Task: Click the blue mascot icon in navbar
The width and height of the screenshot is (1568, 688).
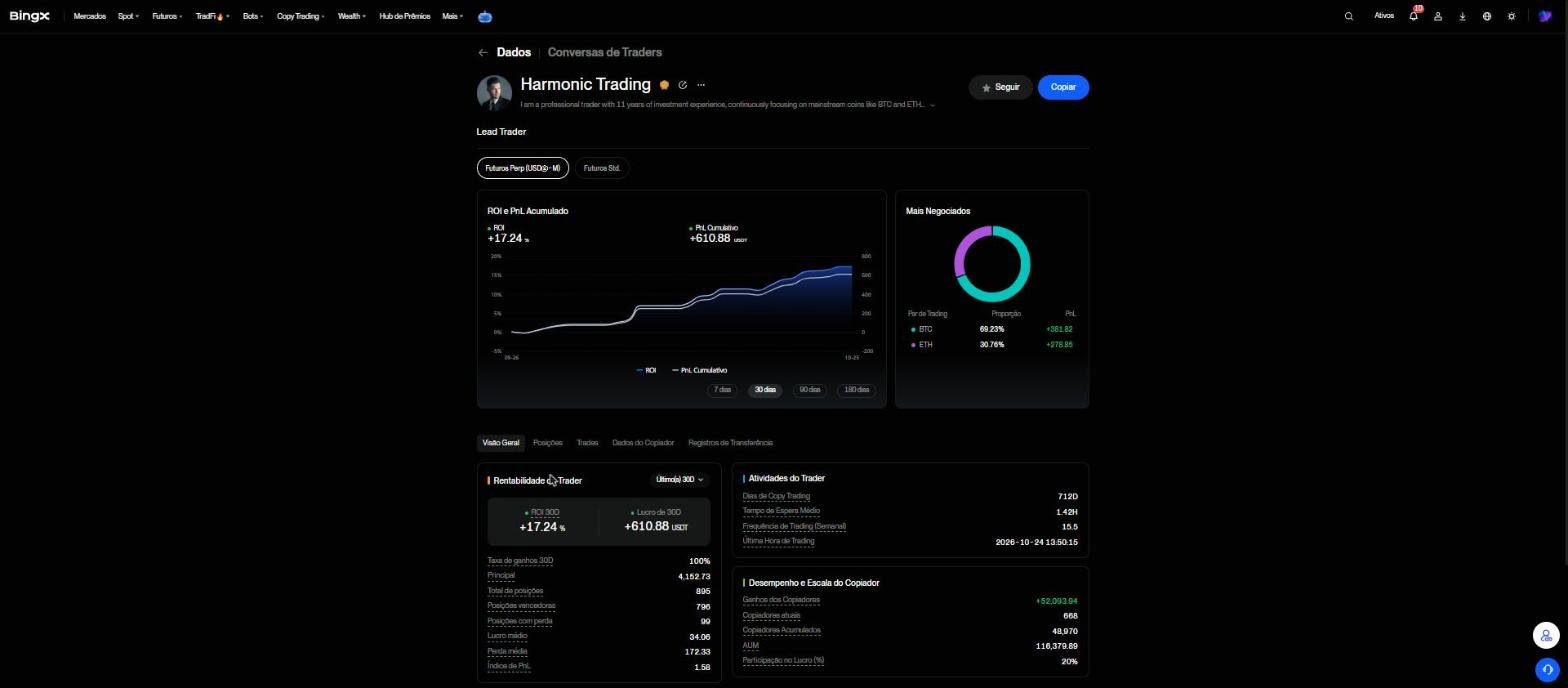Action: tap(485, 16)
